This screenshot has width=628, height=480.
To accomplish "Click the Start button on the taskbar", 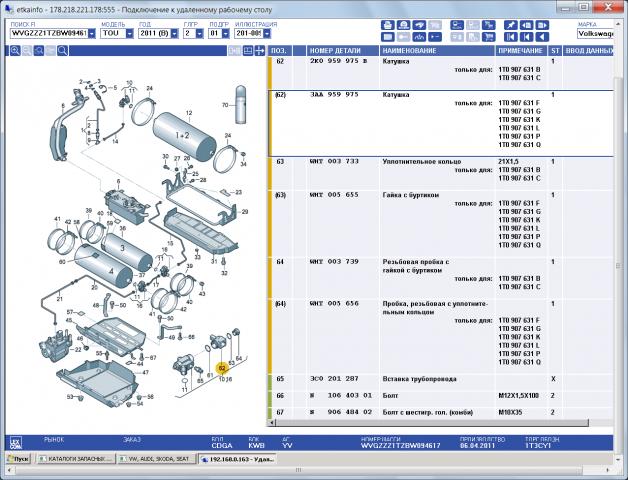I will point(19,458).
